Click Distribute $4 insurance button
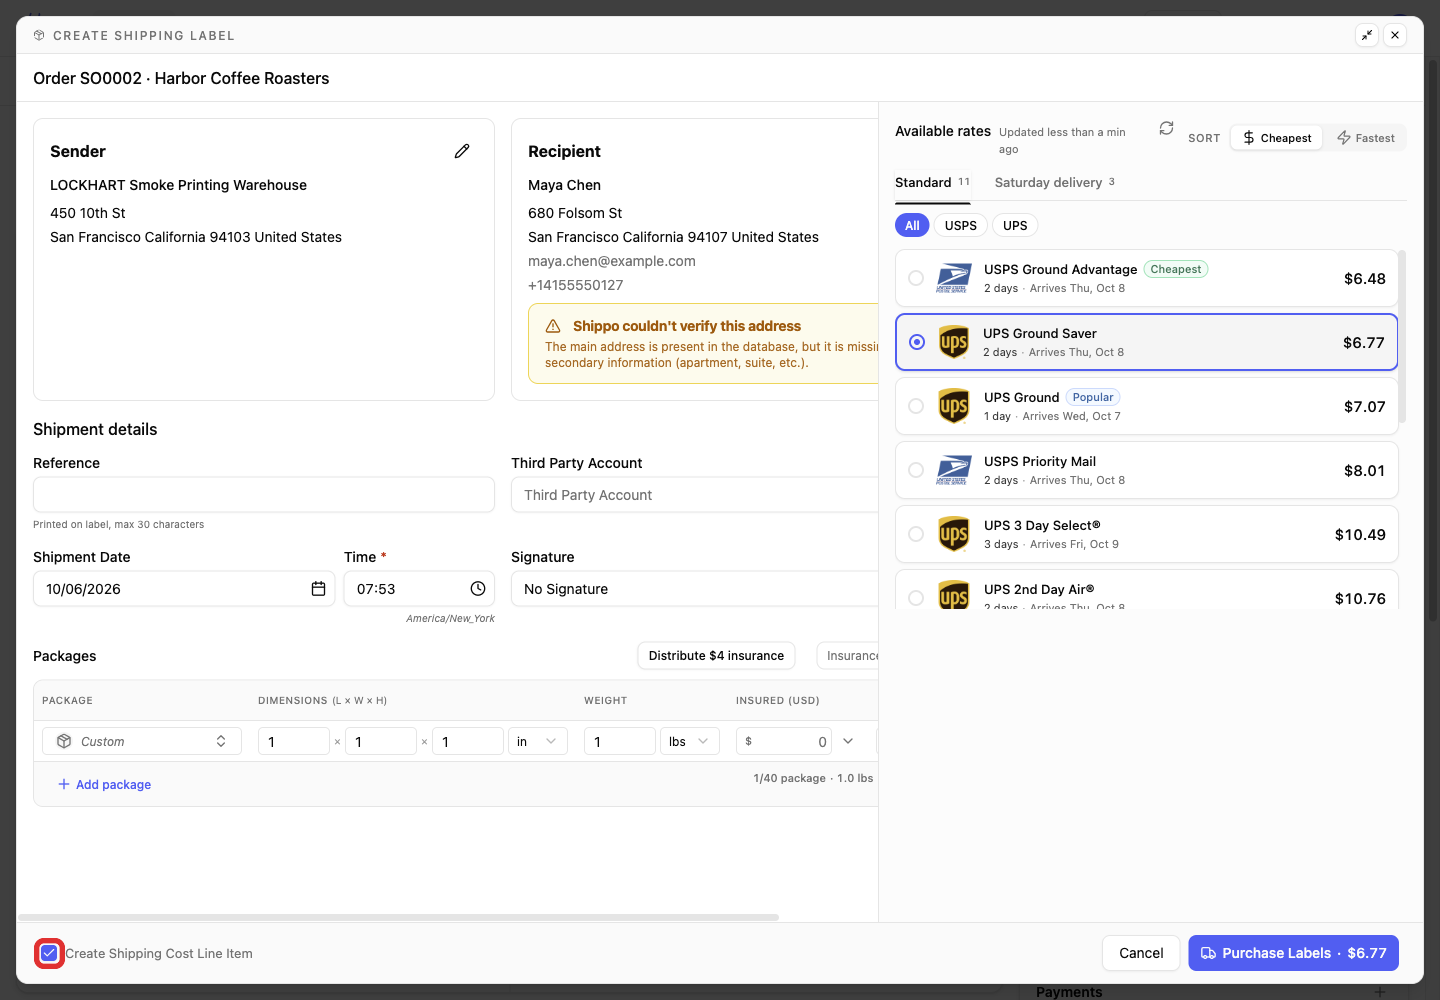The height and width of the screenshot is (1000, 1440). [x=716, y=656]
